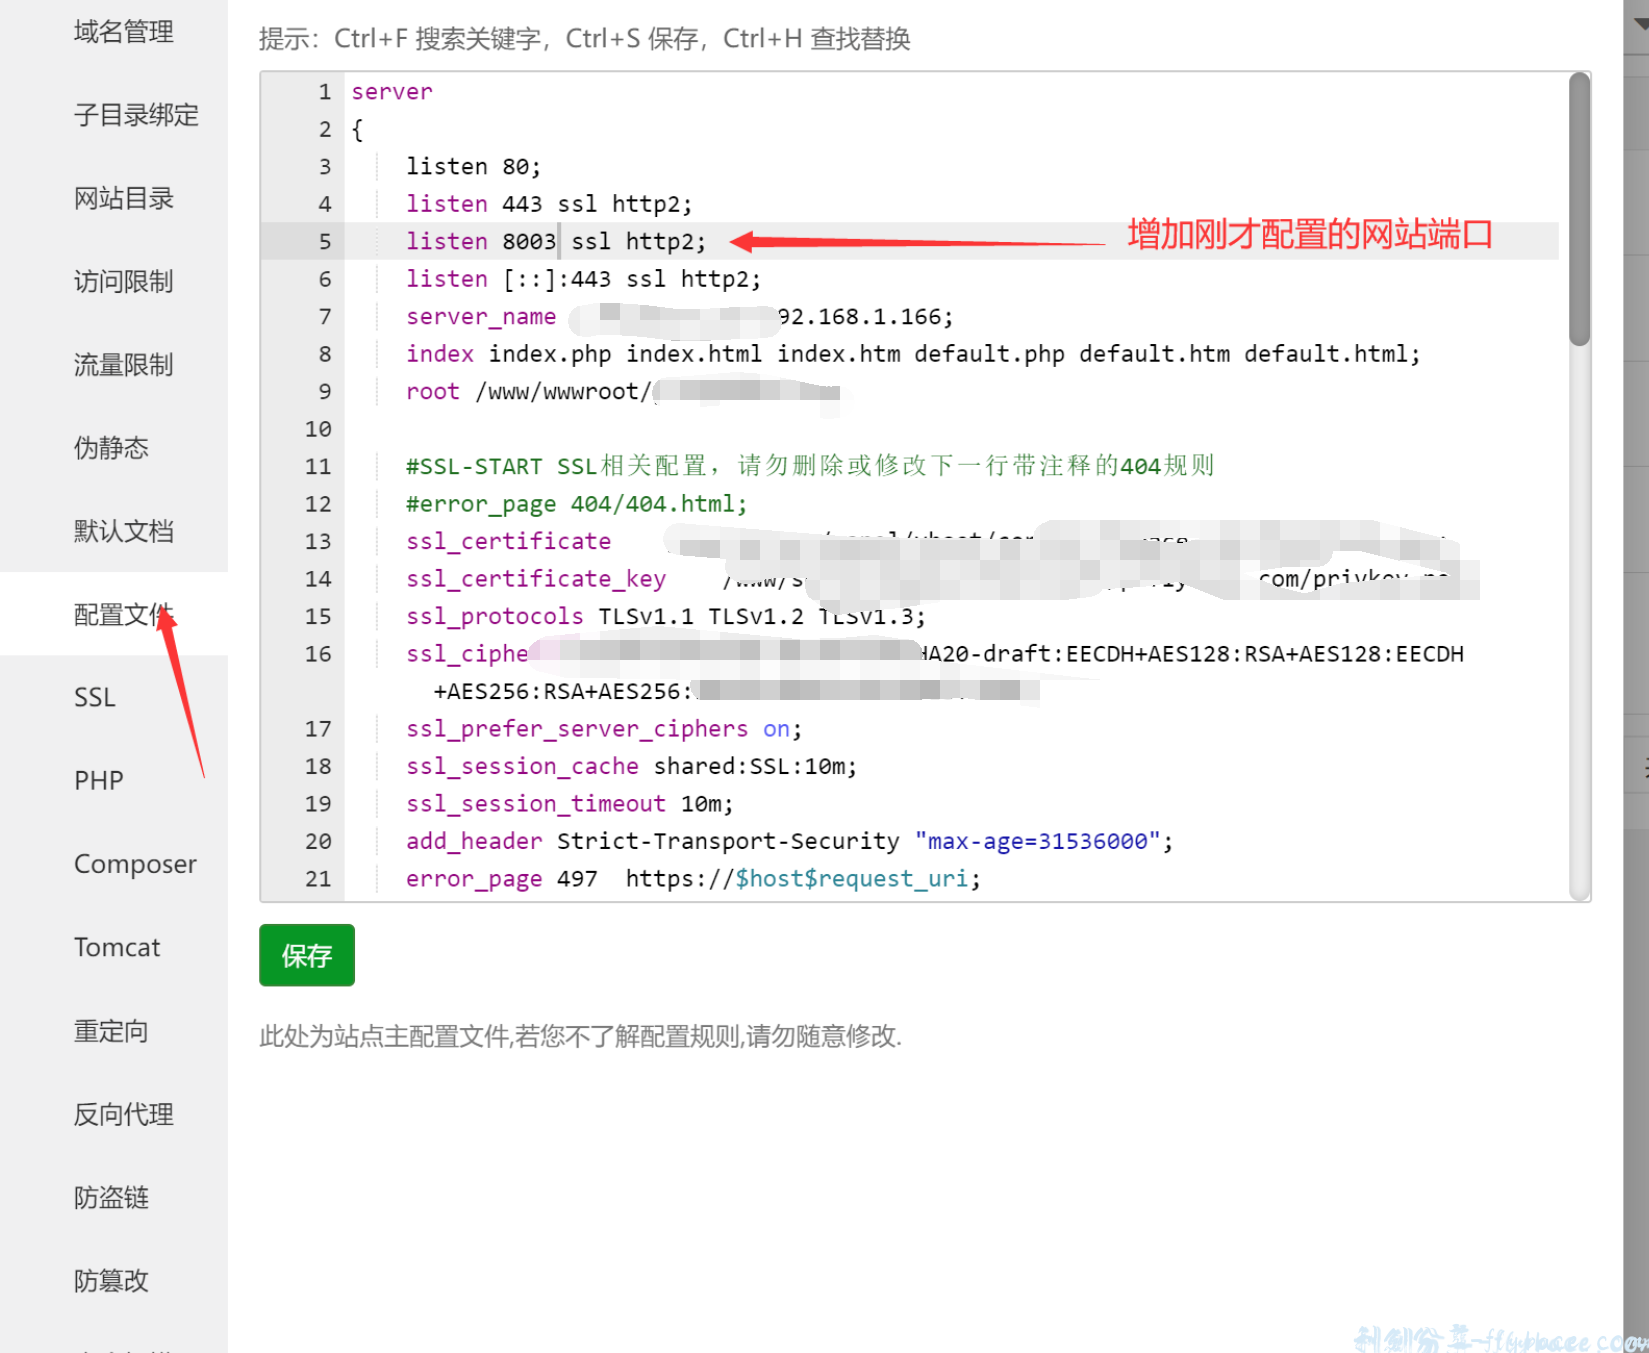
Task: Open the Composer section
Action: click(135, 864)
